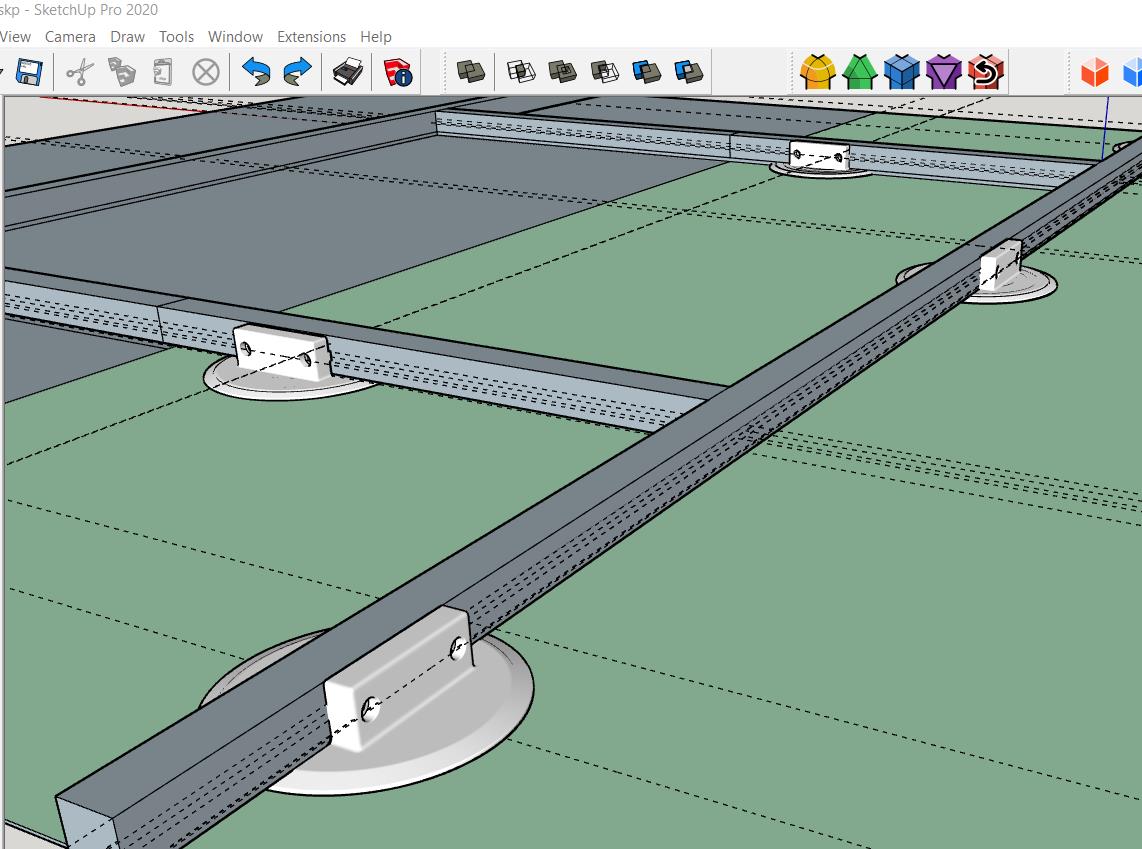Screen dimensions: 1142x849
Task: Click the blue cube extension icon
Action: (902, 71)
